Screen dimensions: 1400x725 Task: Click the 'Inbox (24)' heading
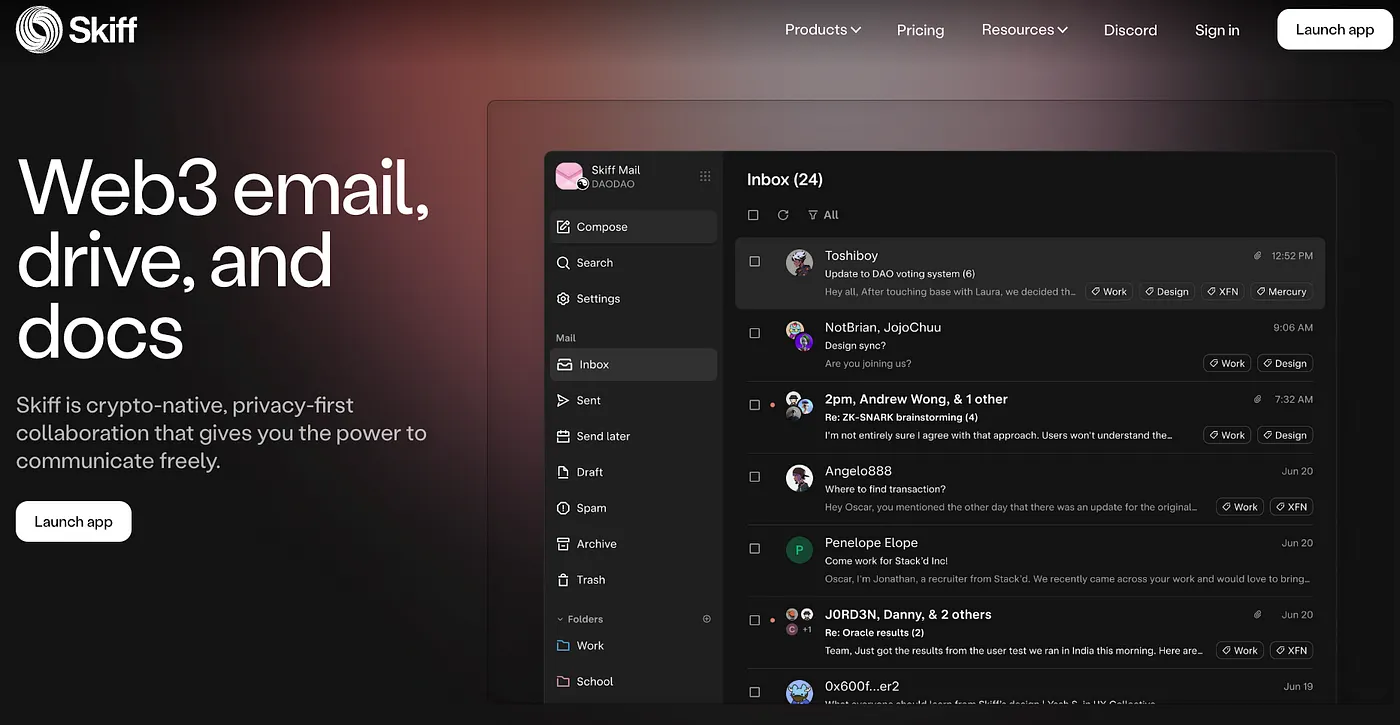coord(785,180)
